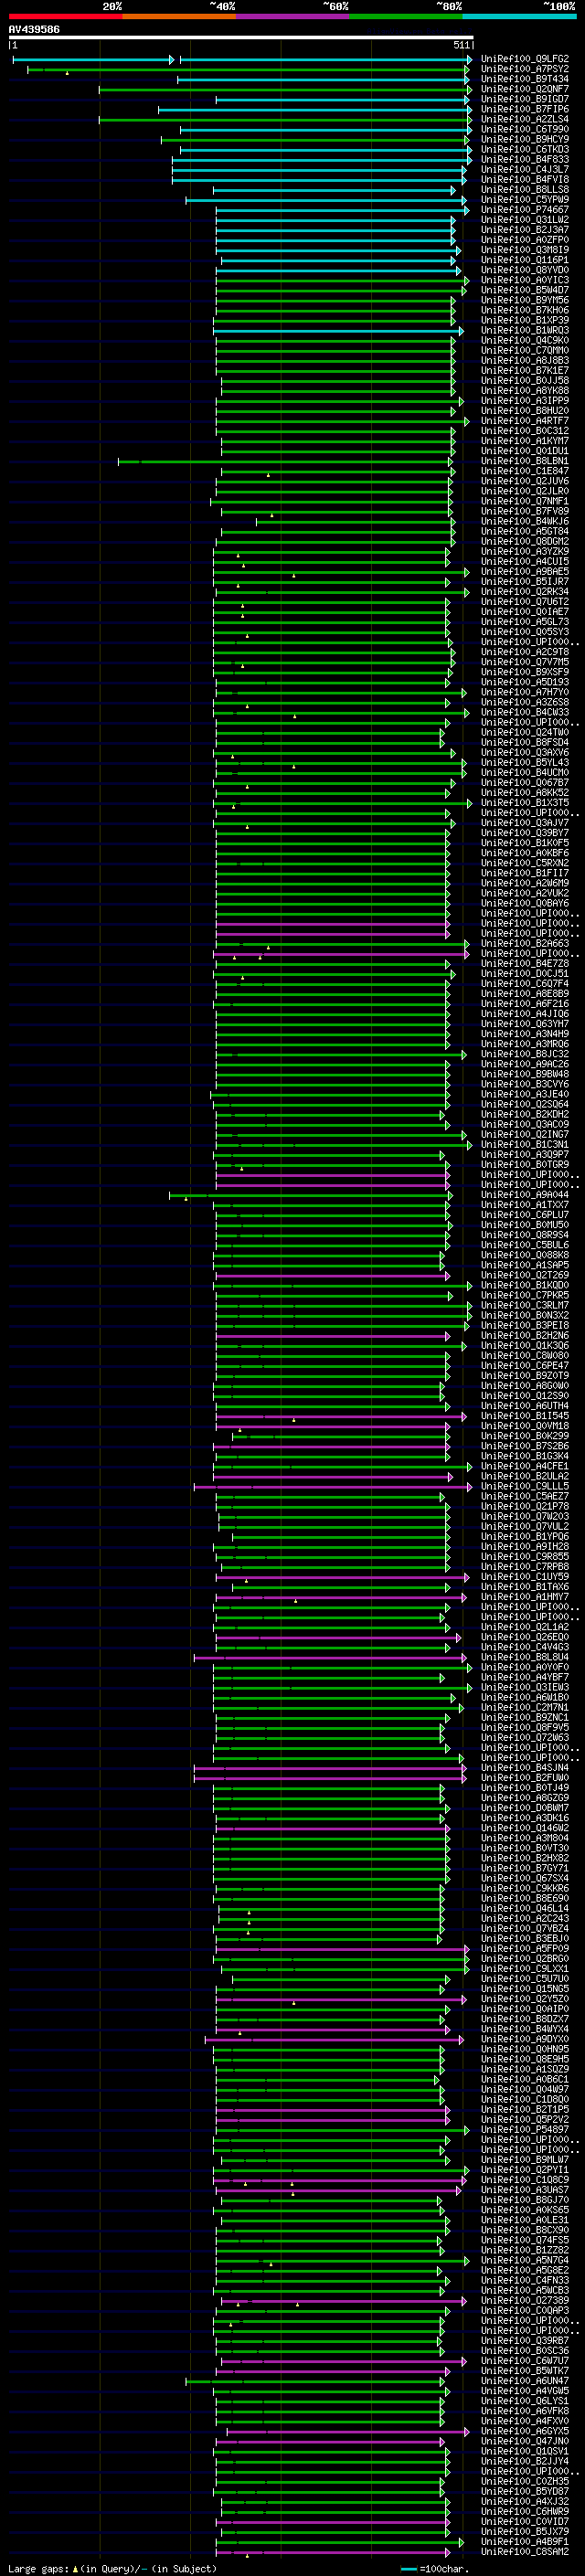The height and width of the screenshot is (2576, 585).
Task: Select the UniRef100_C6T990 label
Action: point(525,130)
